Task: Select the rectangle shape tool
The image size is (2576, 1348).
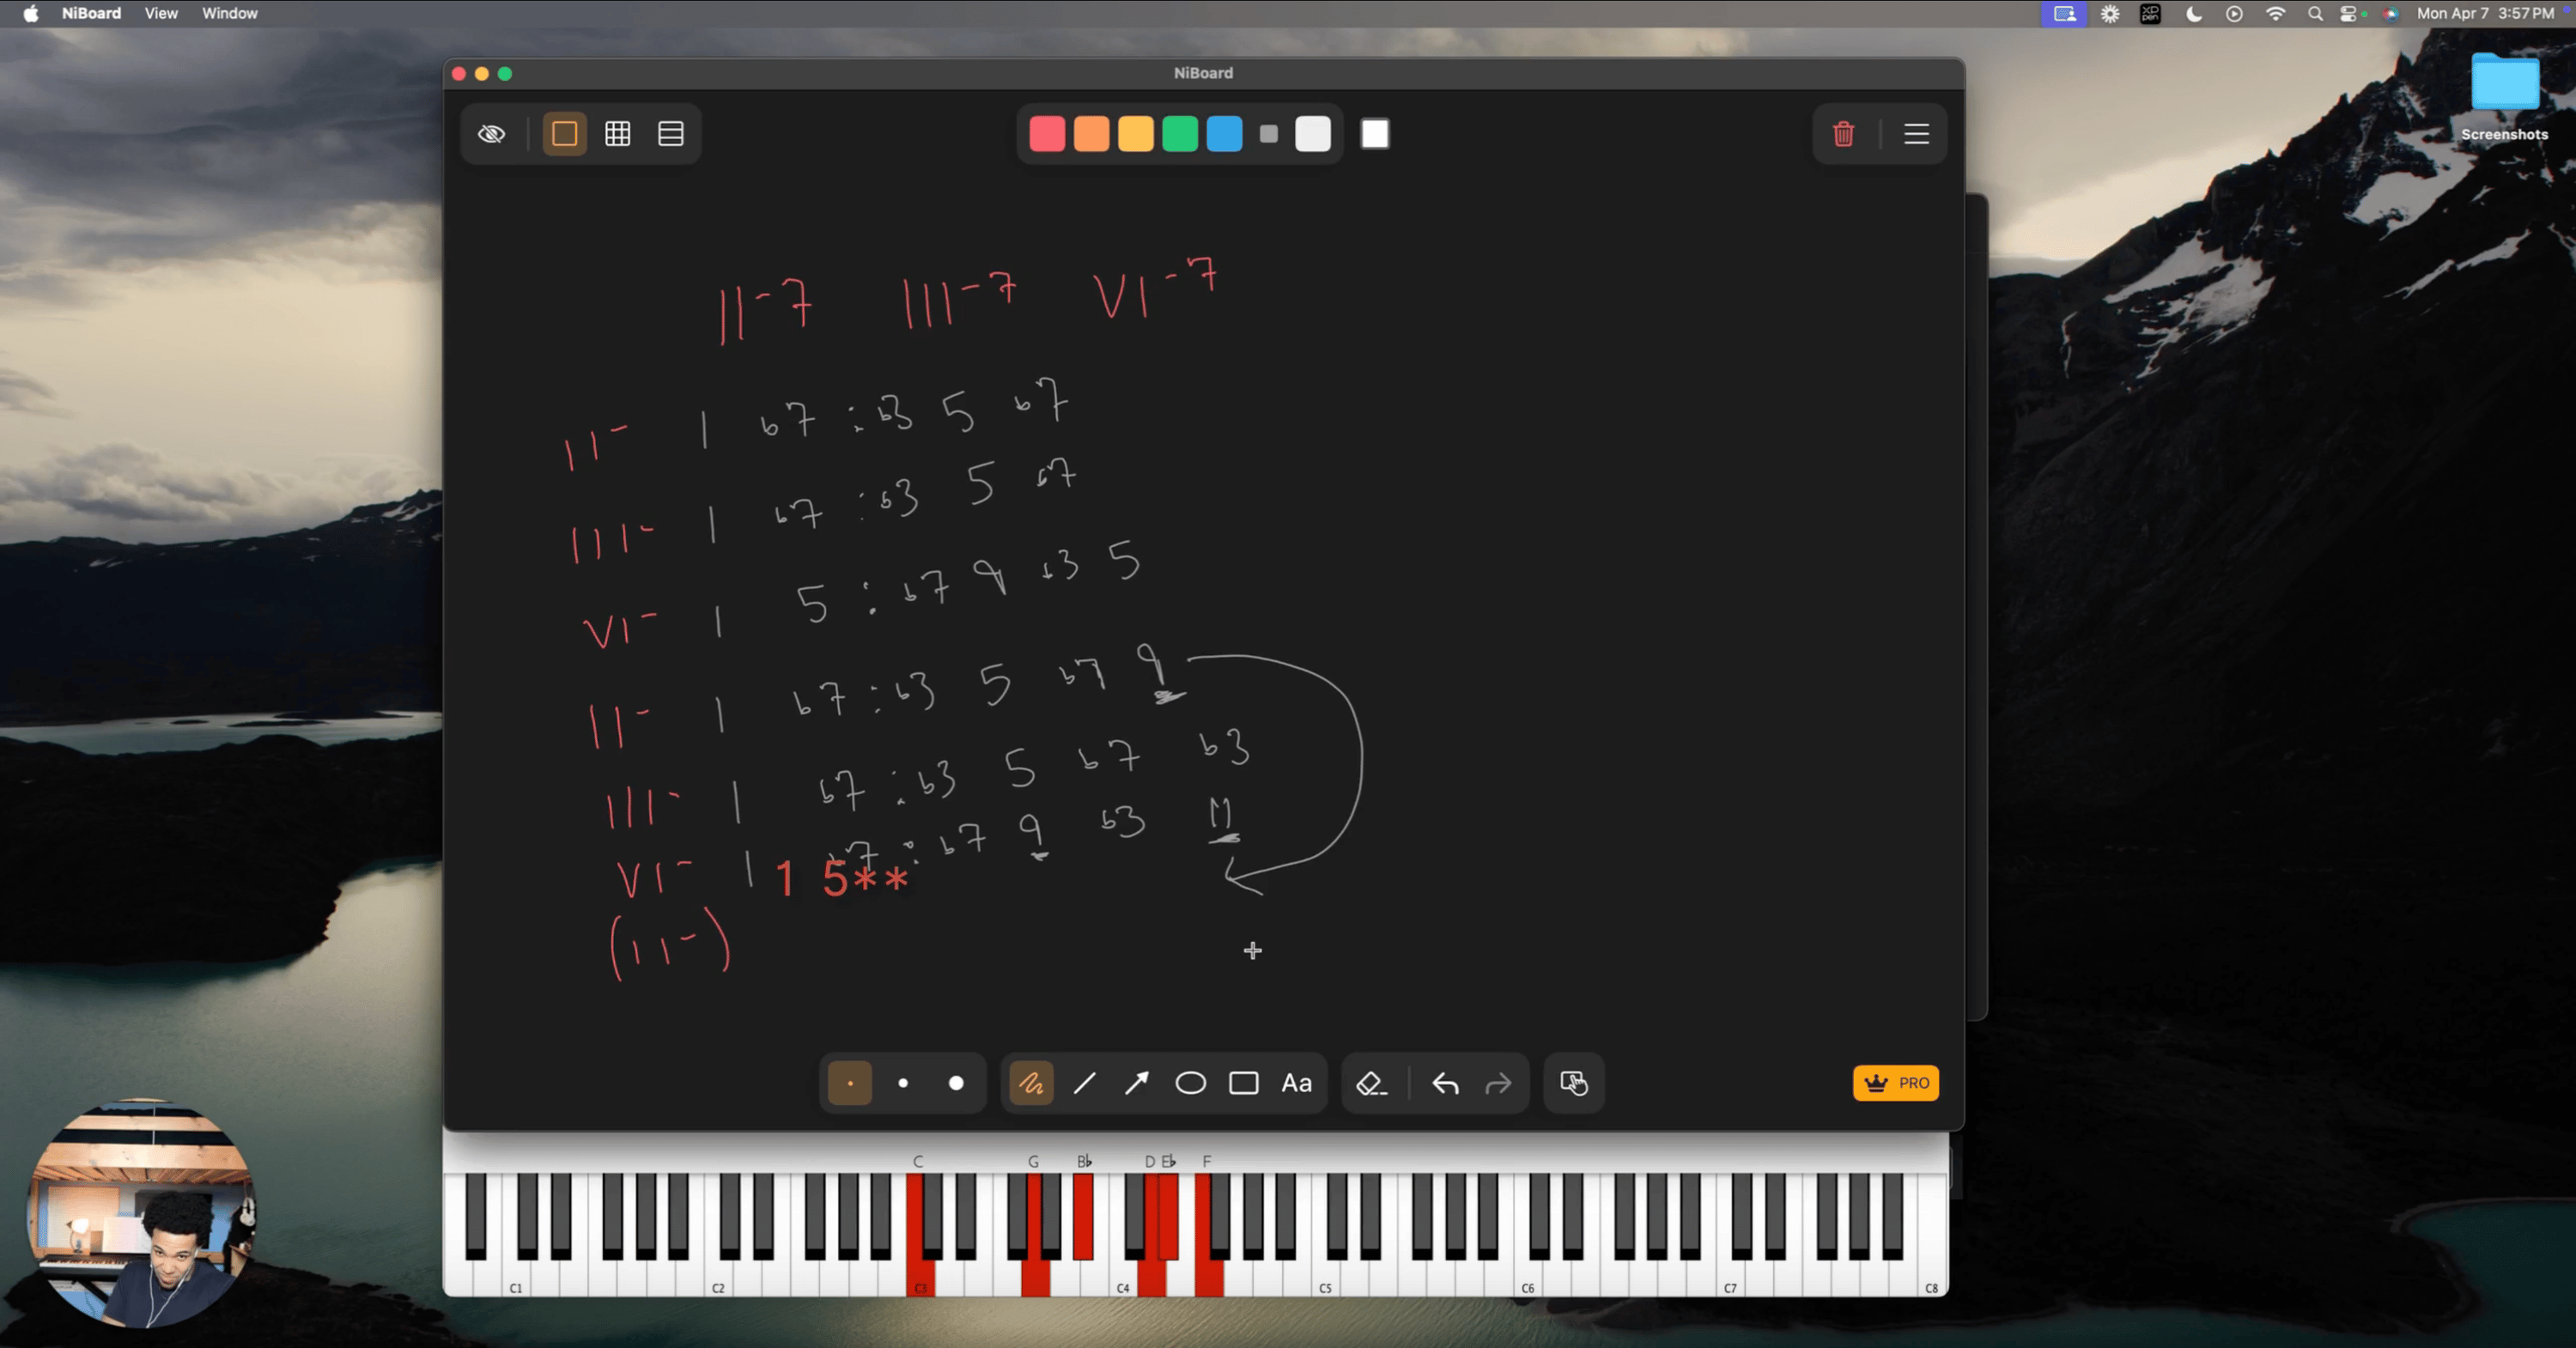Action: point(1243,1083)
